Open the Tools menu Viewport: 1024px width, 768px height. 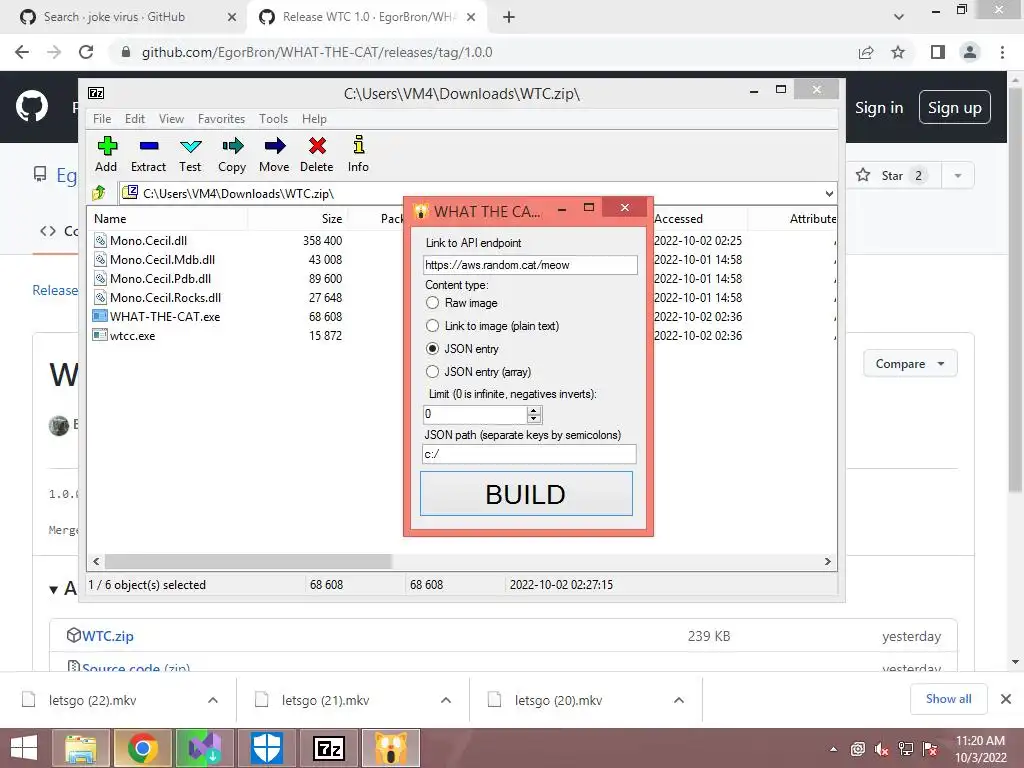[x=273, y=119]
